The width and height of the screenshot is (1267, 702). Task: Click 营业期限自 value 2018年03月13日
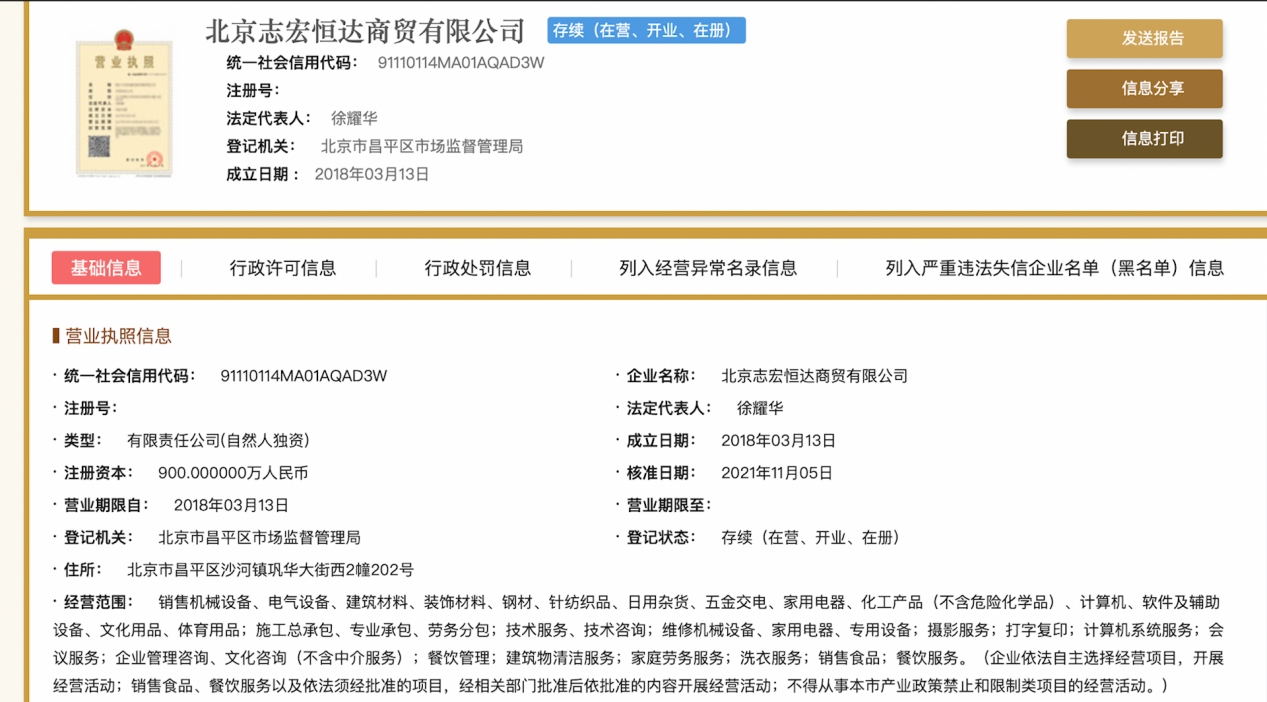click(x=231, y=505)
